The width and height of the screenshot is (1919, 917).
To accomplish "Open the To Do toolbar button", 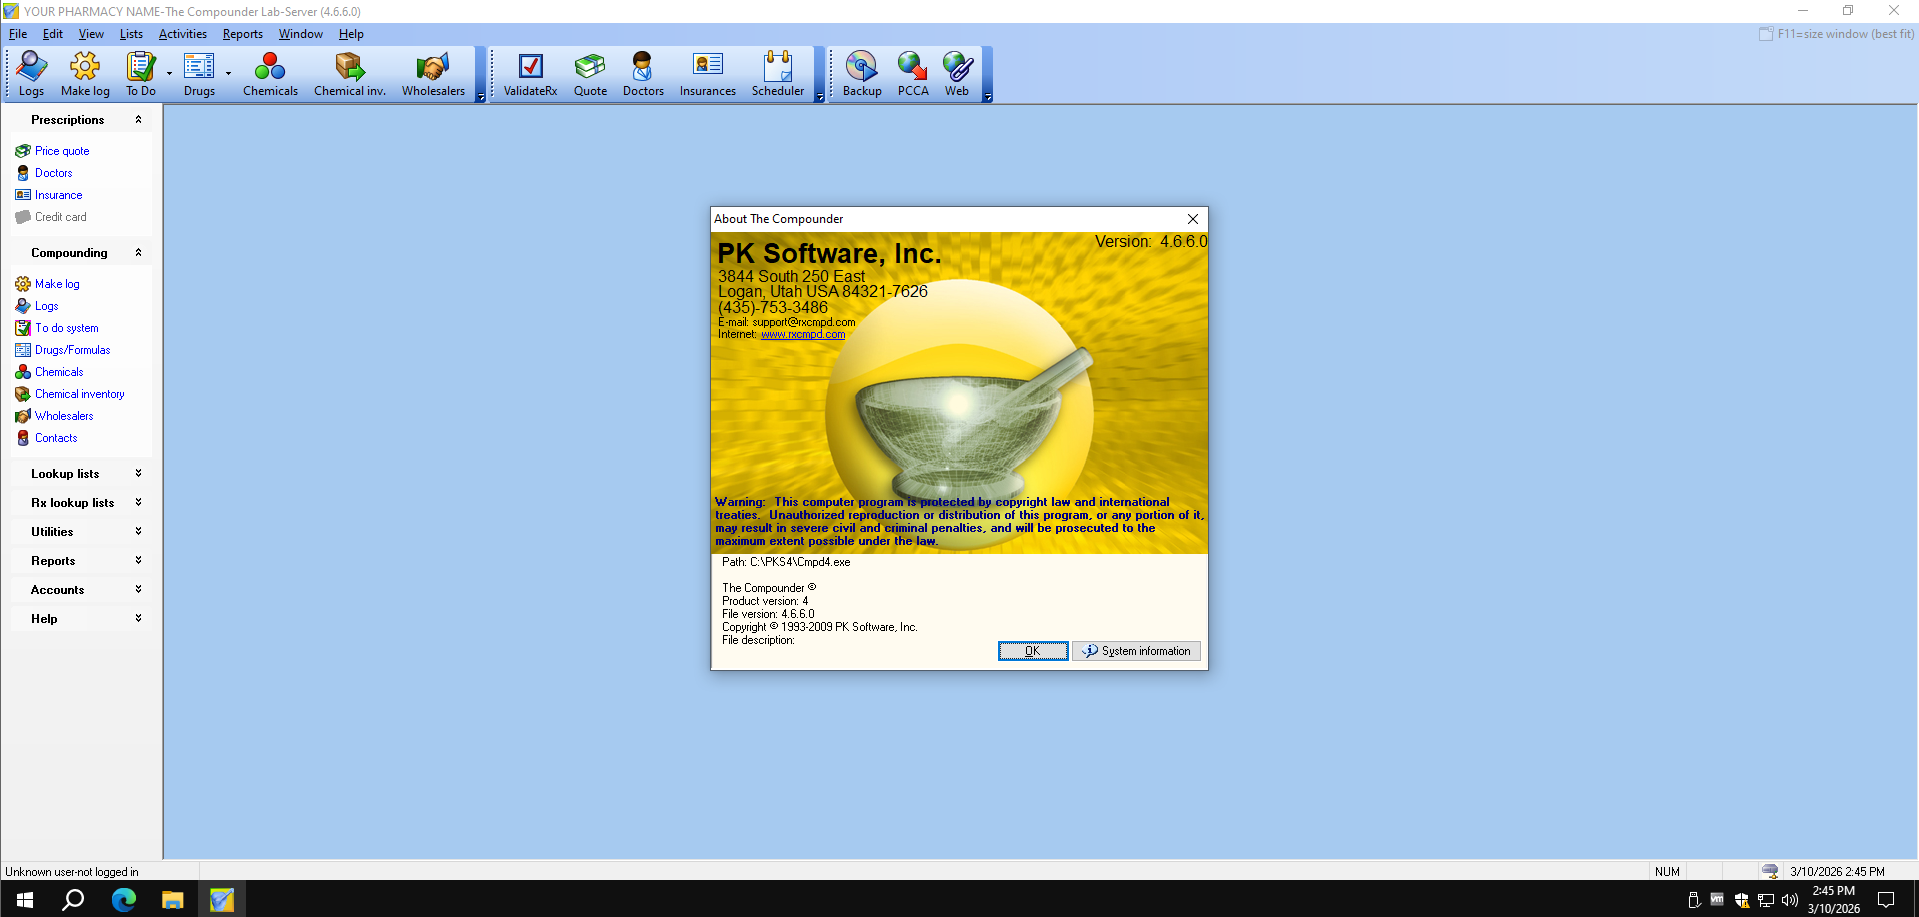I will pyautogui.click(x=141, y=74).
